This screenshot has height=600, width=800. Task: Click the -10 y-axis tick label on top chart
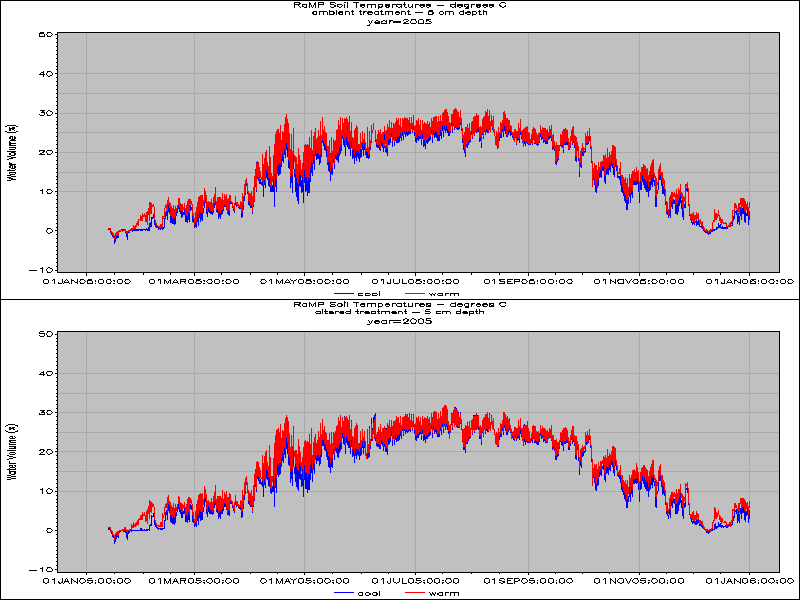pyautogui.click(x=43, y=270)
